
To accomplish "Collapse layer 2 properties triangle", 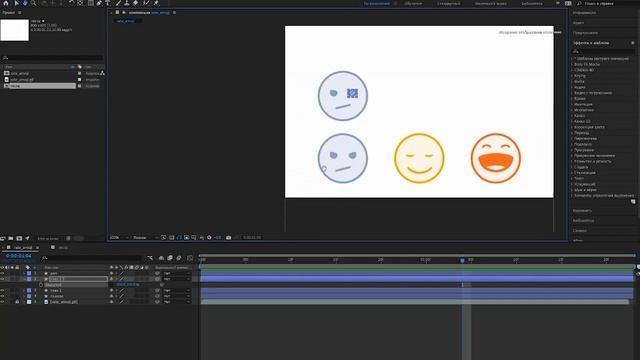I will [24, 279].
